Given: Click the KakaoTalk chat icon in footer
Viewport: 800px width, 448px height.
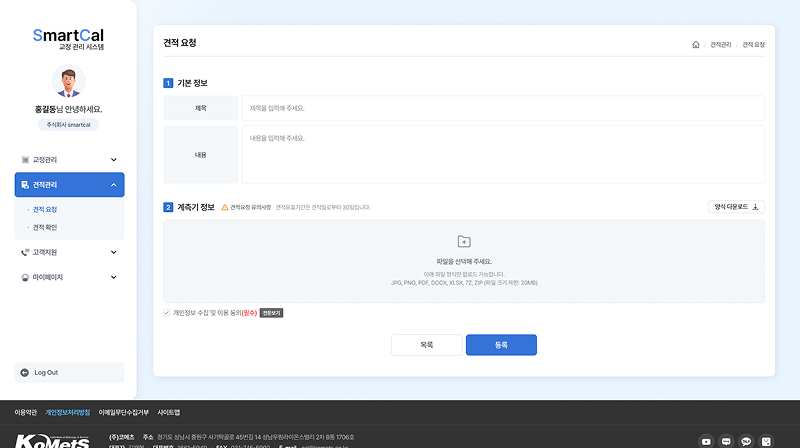Looking at the screenshot, I should (x=746, y=440).
